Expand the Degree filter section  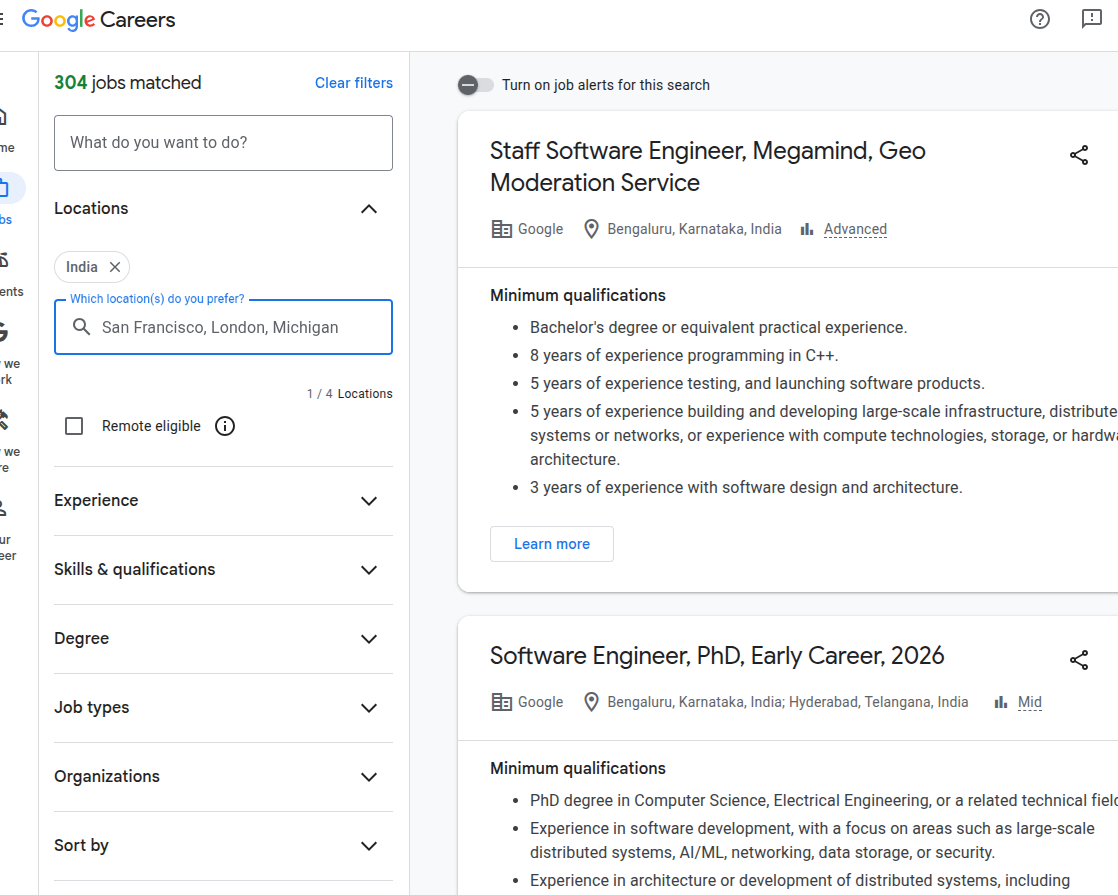[223, 639]
